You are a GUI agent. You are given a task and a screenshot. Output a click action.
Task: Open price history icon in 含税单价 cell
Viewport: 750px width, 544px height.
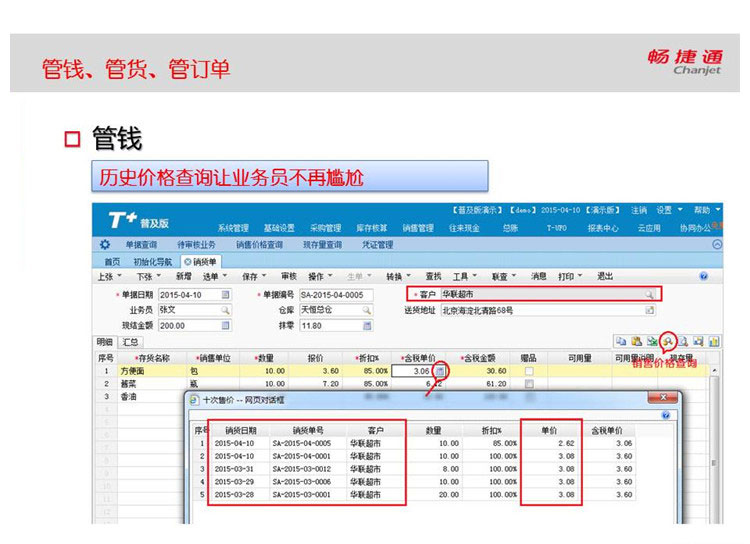(440, 371)
